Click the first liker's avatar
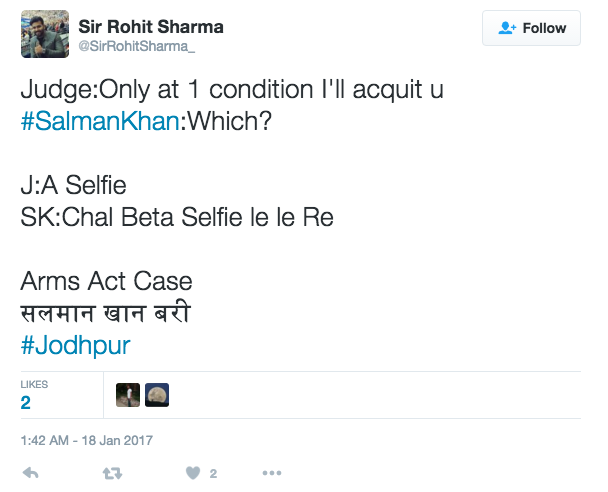Image resolution: width=608 pixels, height=492 pixels. pyautogui.click(x=128, y=395)
